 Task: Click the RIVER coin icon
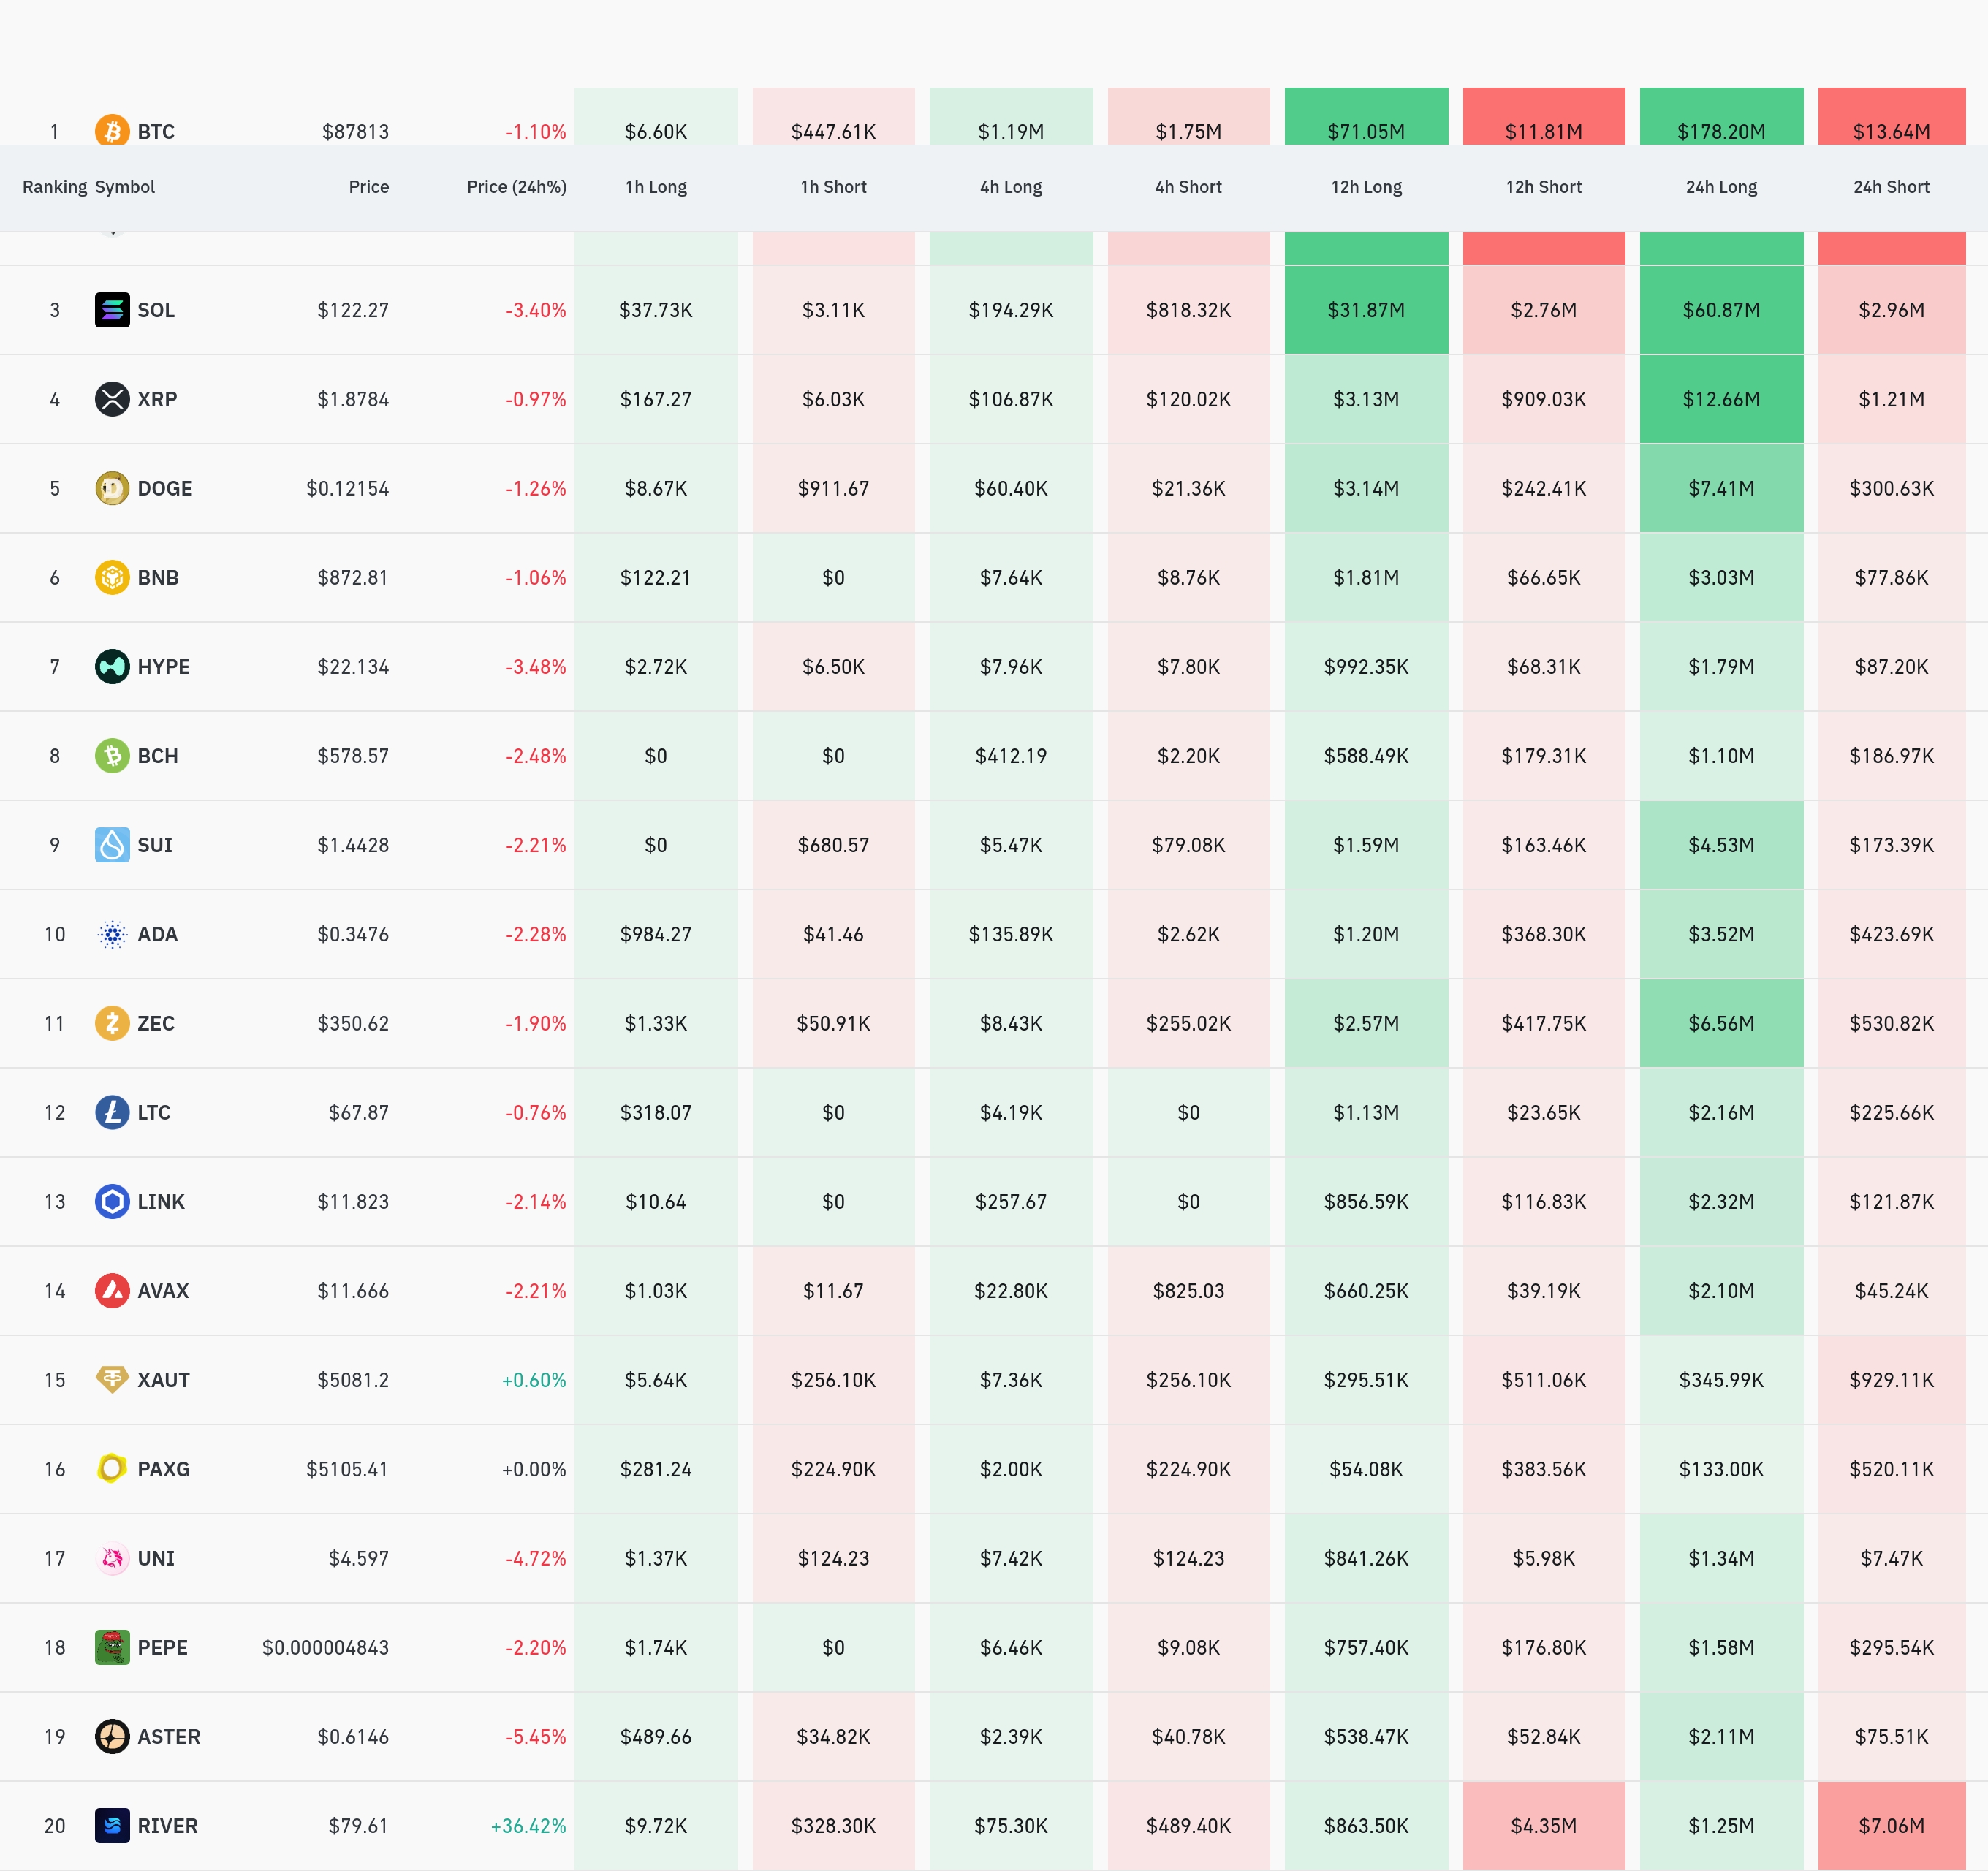point(112,1825)
